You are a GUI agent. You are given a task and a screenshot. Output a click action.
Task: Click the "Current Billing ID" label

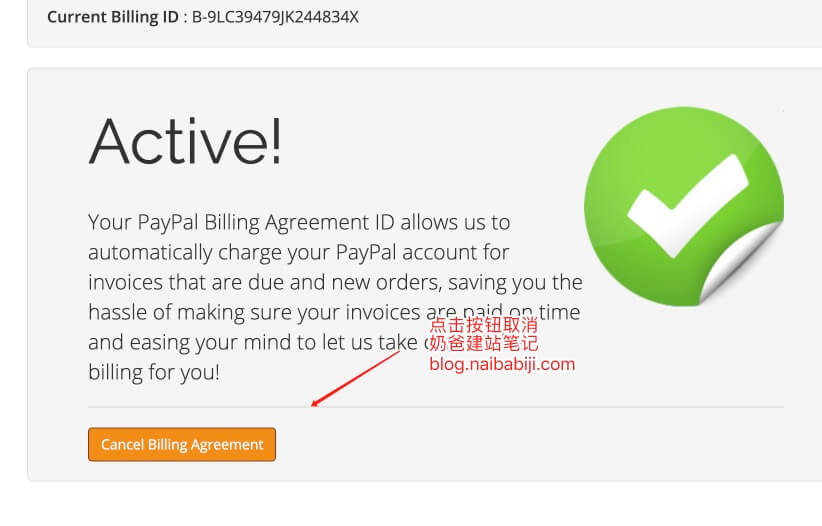click(x=113, y=17)
